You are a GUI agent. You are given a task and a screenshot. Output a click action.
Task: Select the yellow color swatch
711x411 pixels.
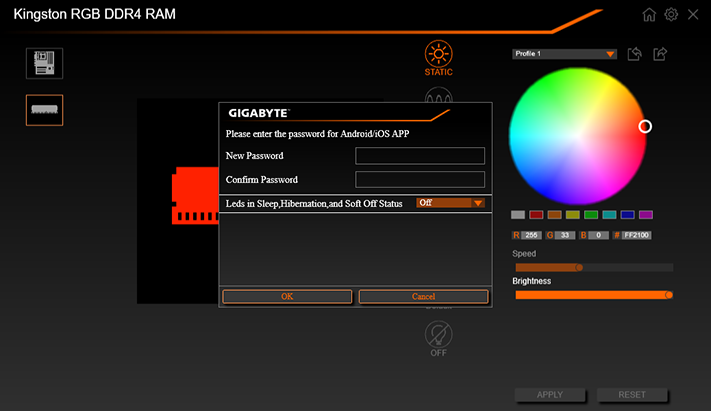tap(573, 215)
